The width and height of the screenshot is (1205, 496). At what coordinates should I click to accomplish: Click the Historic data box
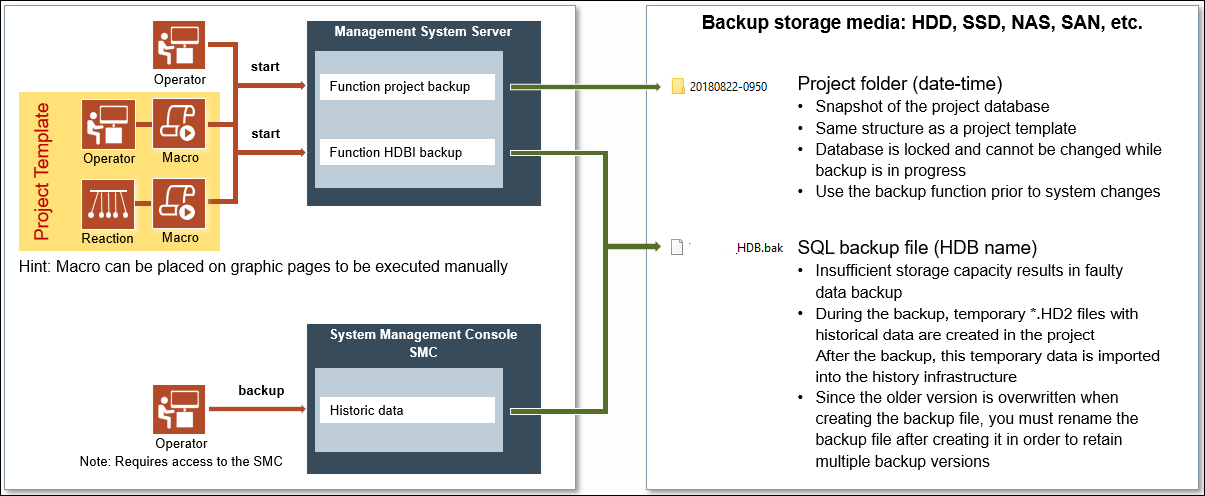407,410
